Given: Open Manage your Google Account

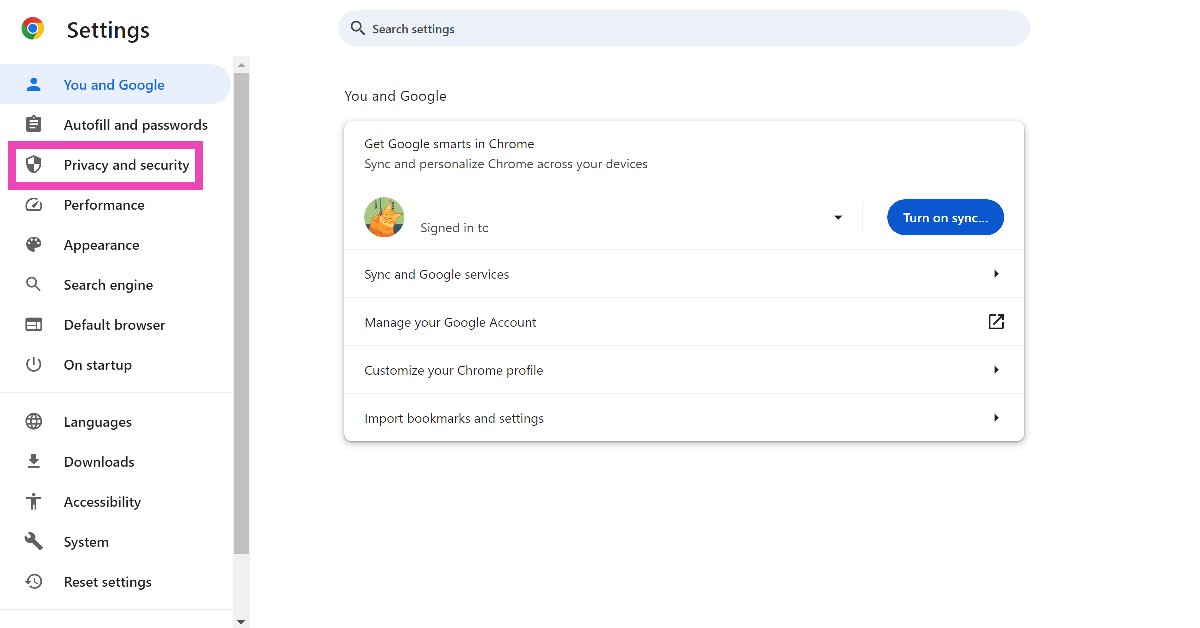Looking at the screenshot, I should [684, 322].
